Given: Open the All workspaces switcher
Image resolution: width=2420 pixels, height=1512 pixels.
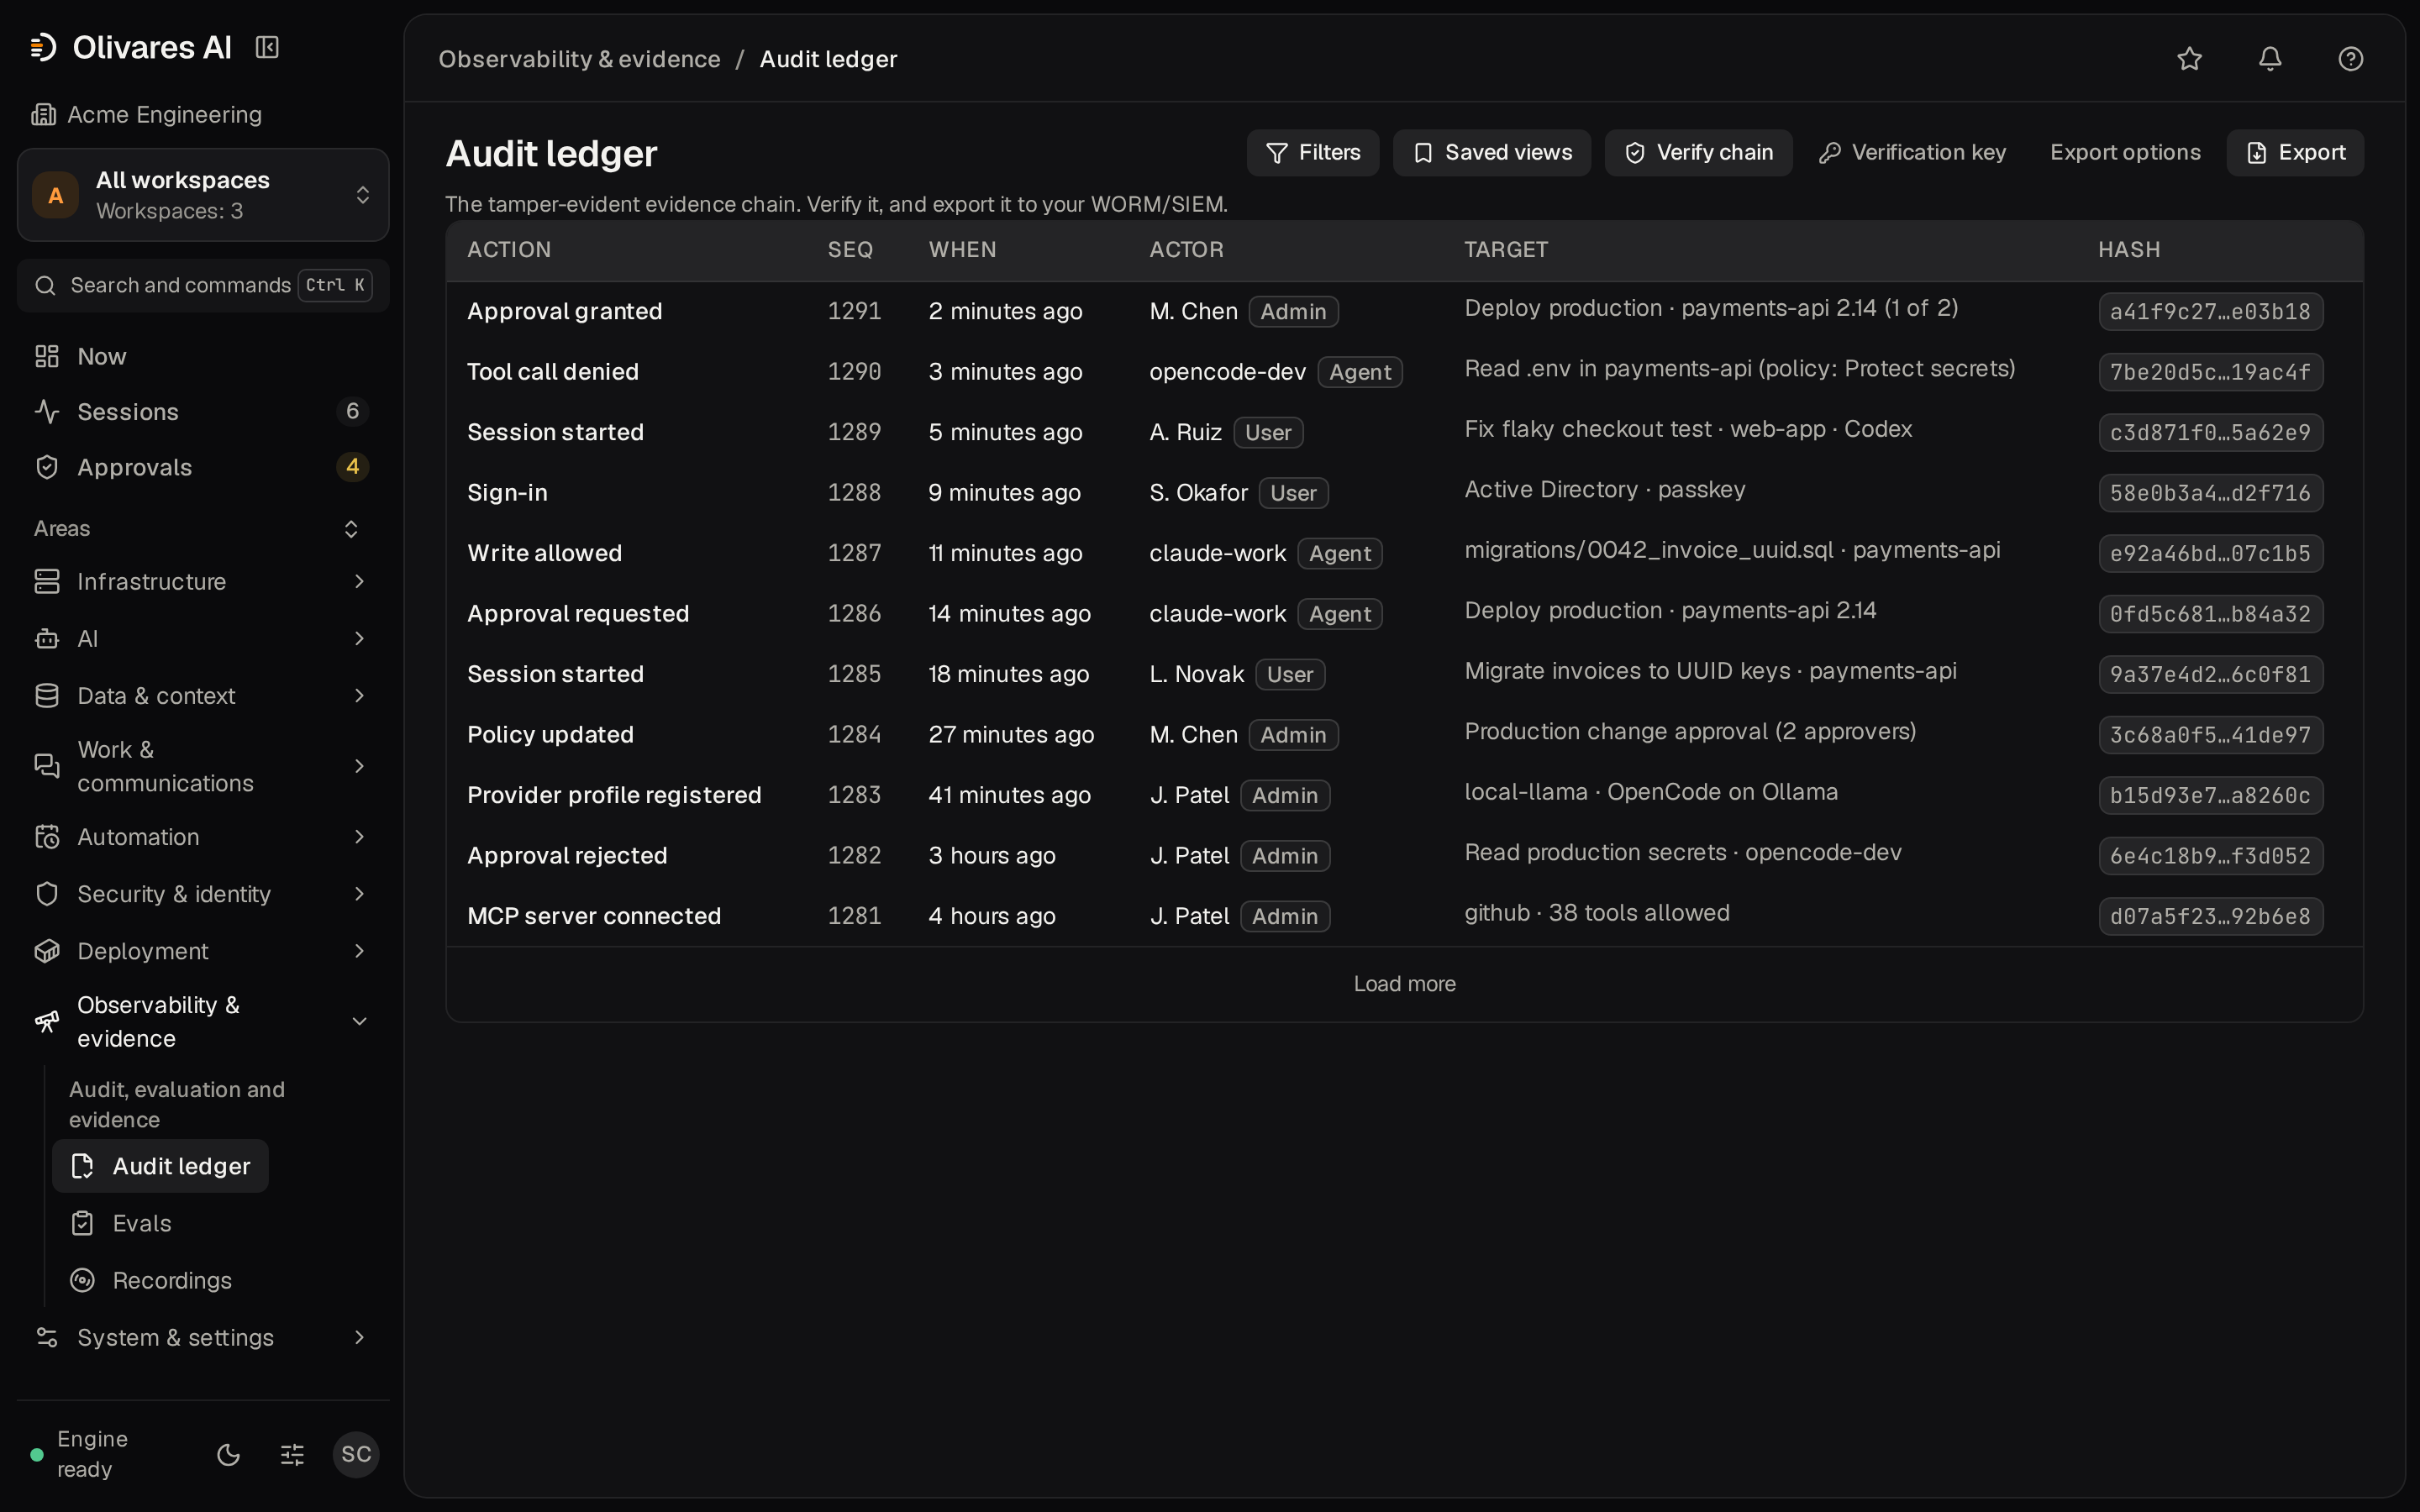Looking at the screenshot, I should point(203,195).
